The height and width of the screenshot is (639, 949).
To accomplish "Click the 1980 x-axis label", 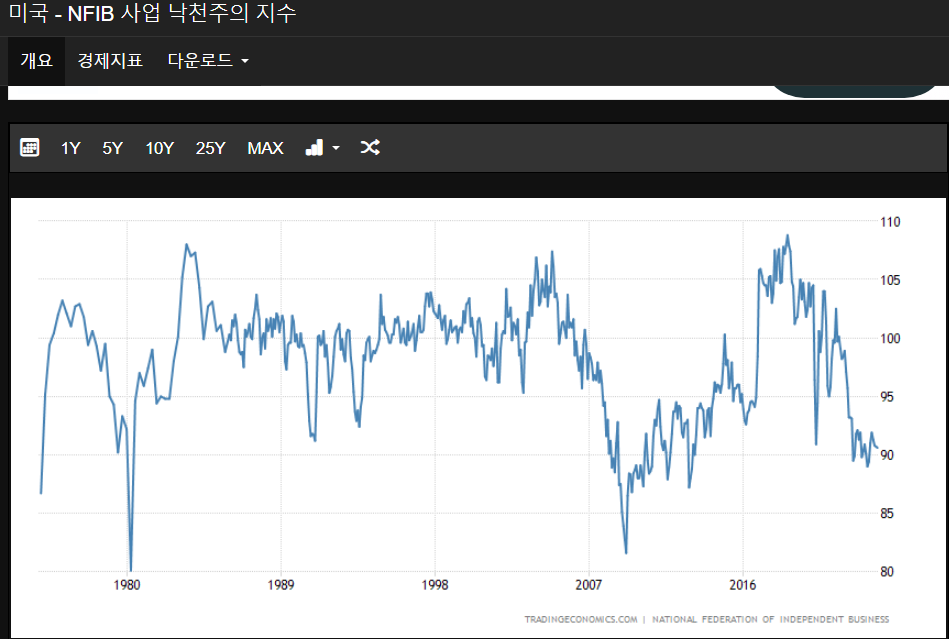I will pos(126,585).
